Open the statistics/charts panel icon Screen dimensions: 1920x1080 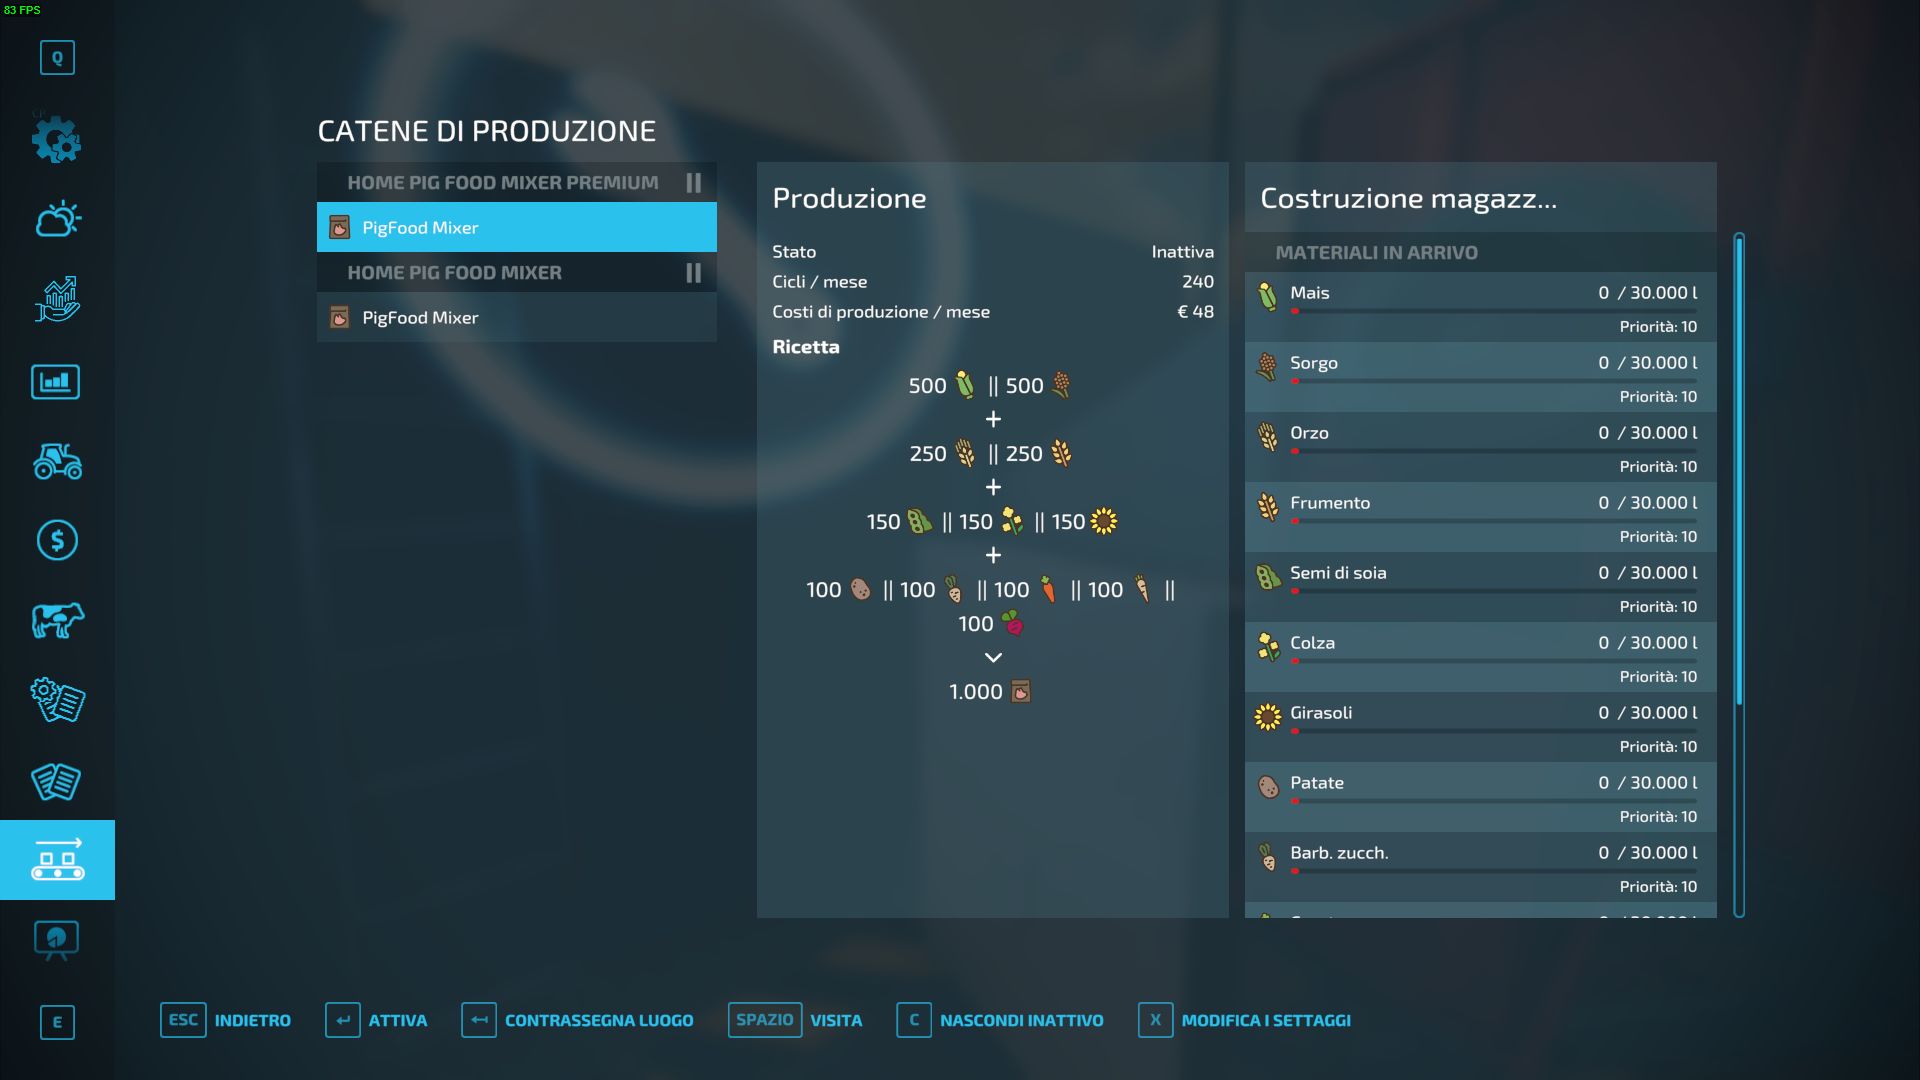pyautogui.click(x=57, y=380)
